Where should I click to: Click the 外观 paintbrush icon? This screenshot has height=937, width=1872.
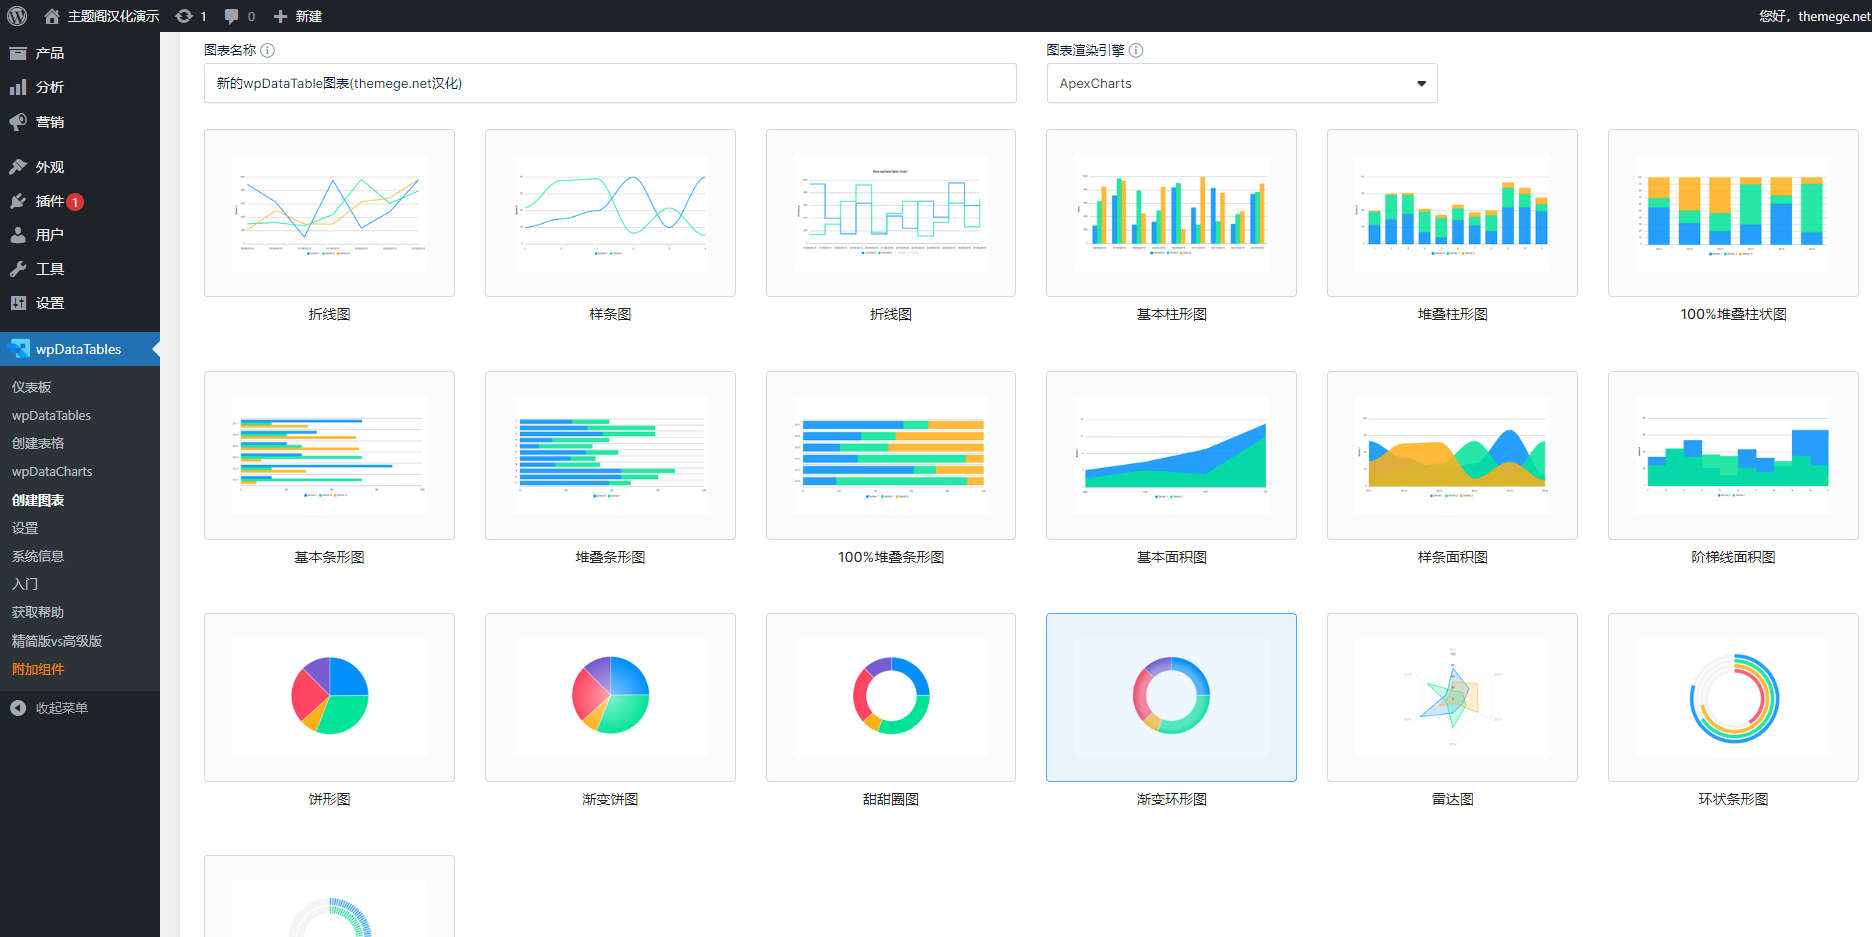pyautogui.click(x=18, y=167)
